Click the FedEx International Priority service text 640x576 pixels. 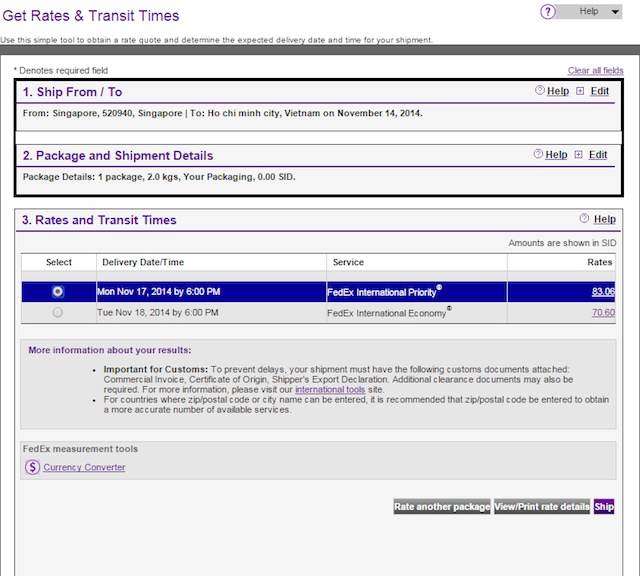click(x=382, y=292)
